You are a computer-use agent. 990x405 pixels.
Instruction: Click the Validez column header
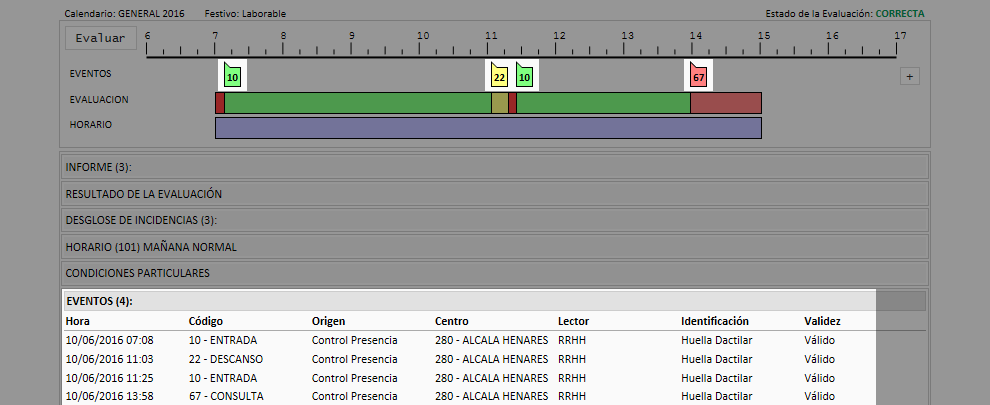[823, 322]
